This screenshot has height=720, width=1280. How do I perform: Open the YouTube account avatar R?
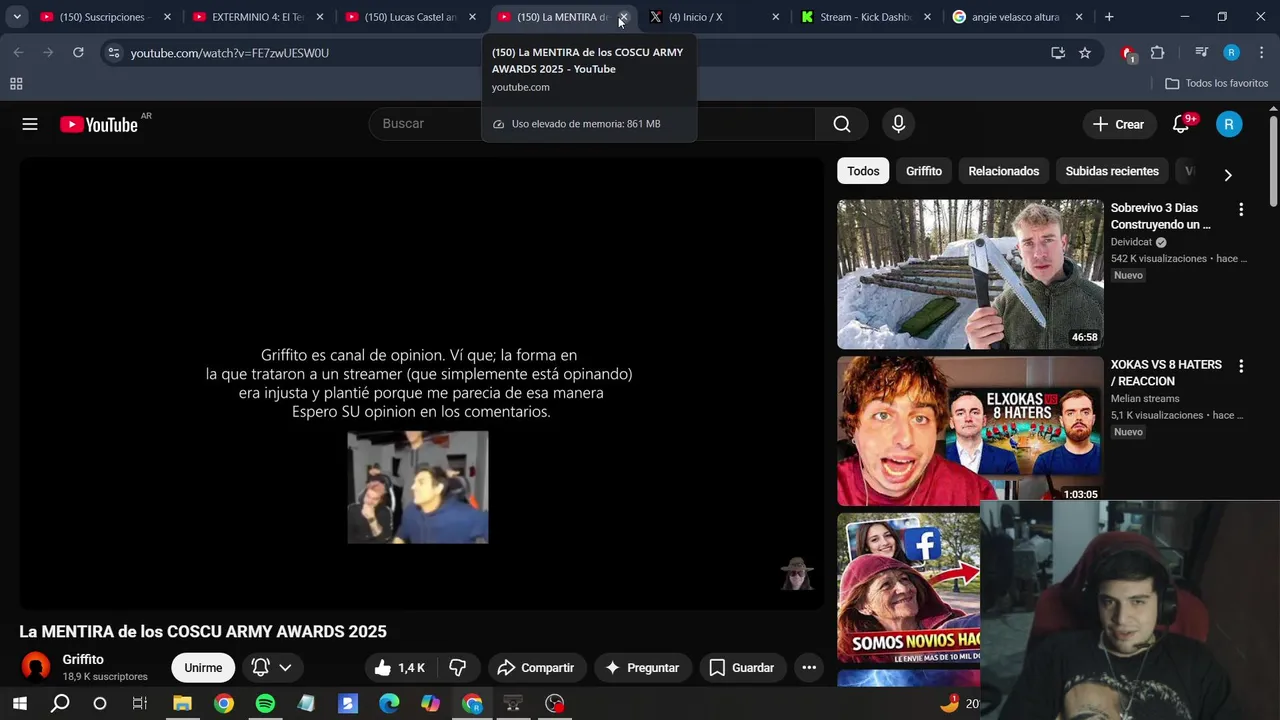click(x=1229, y=124)
